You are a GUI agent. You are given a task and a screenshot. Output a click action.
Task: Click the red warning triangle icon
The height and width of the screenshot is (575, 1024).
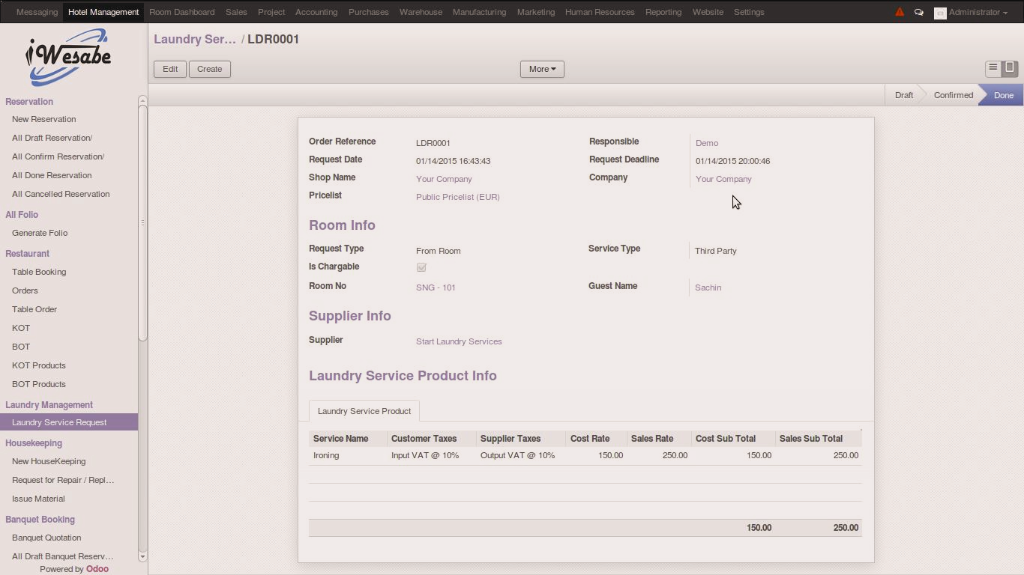coord(899,12)
